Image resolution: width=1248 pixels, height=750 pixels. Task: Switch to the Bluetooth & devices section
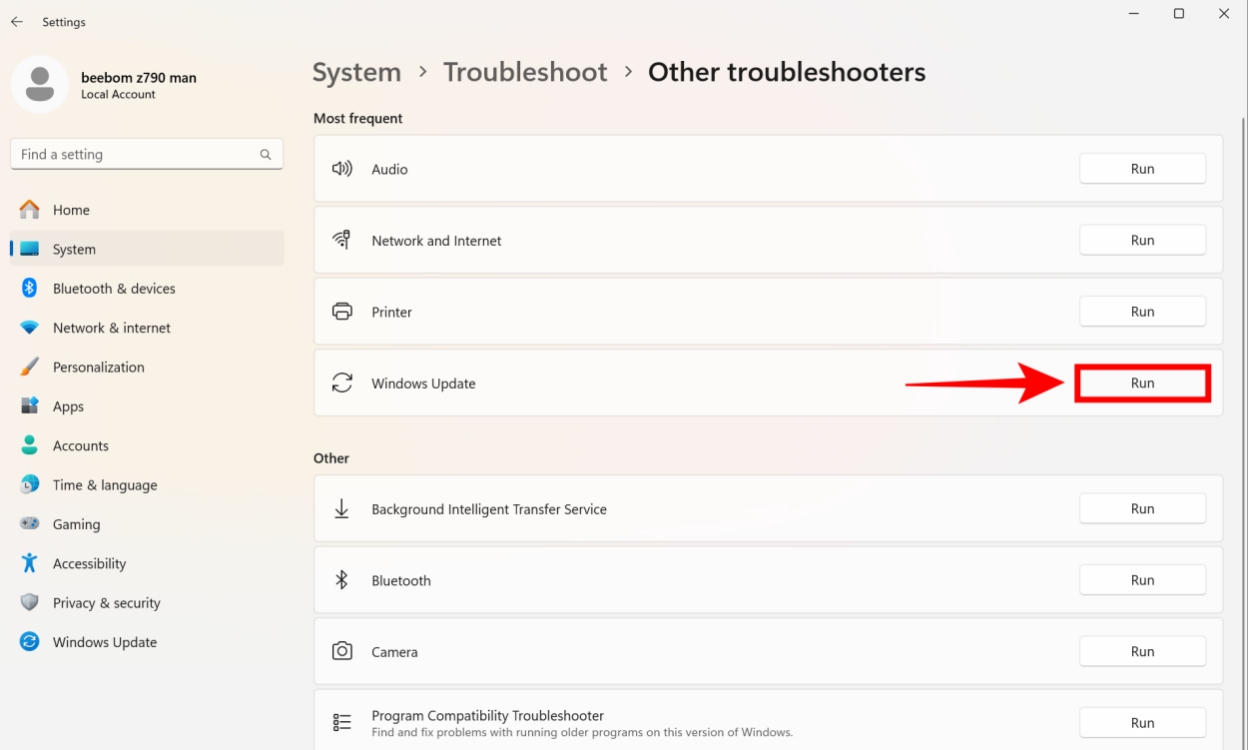point(113,288)
